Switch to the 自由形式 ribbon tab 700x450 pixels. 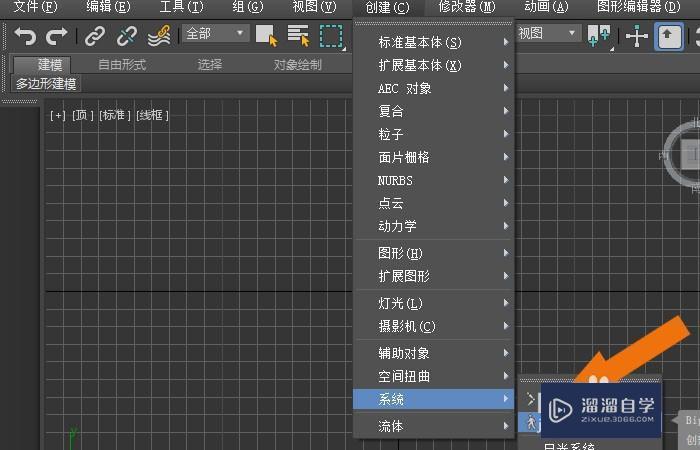[x=122, y=65]
